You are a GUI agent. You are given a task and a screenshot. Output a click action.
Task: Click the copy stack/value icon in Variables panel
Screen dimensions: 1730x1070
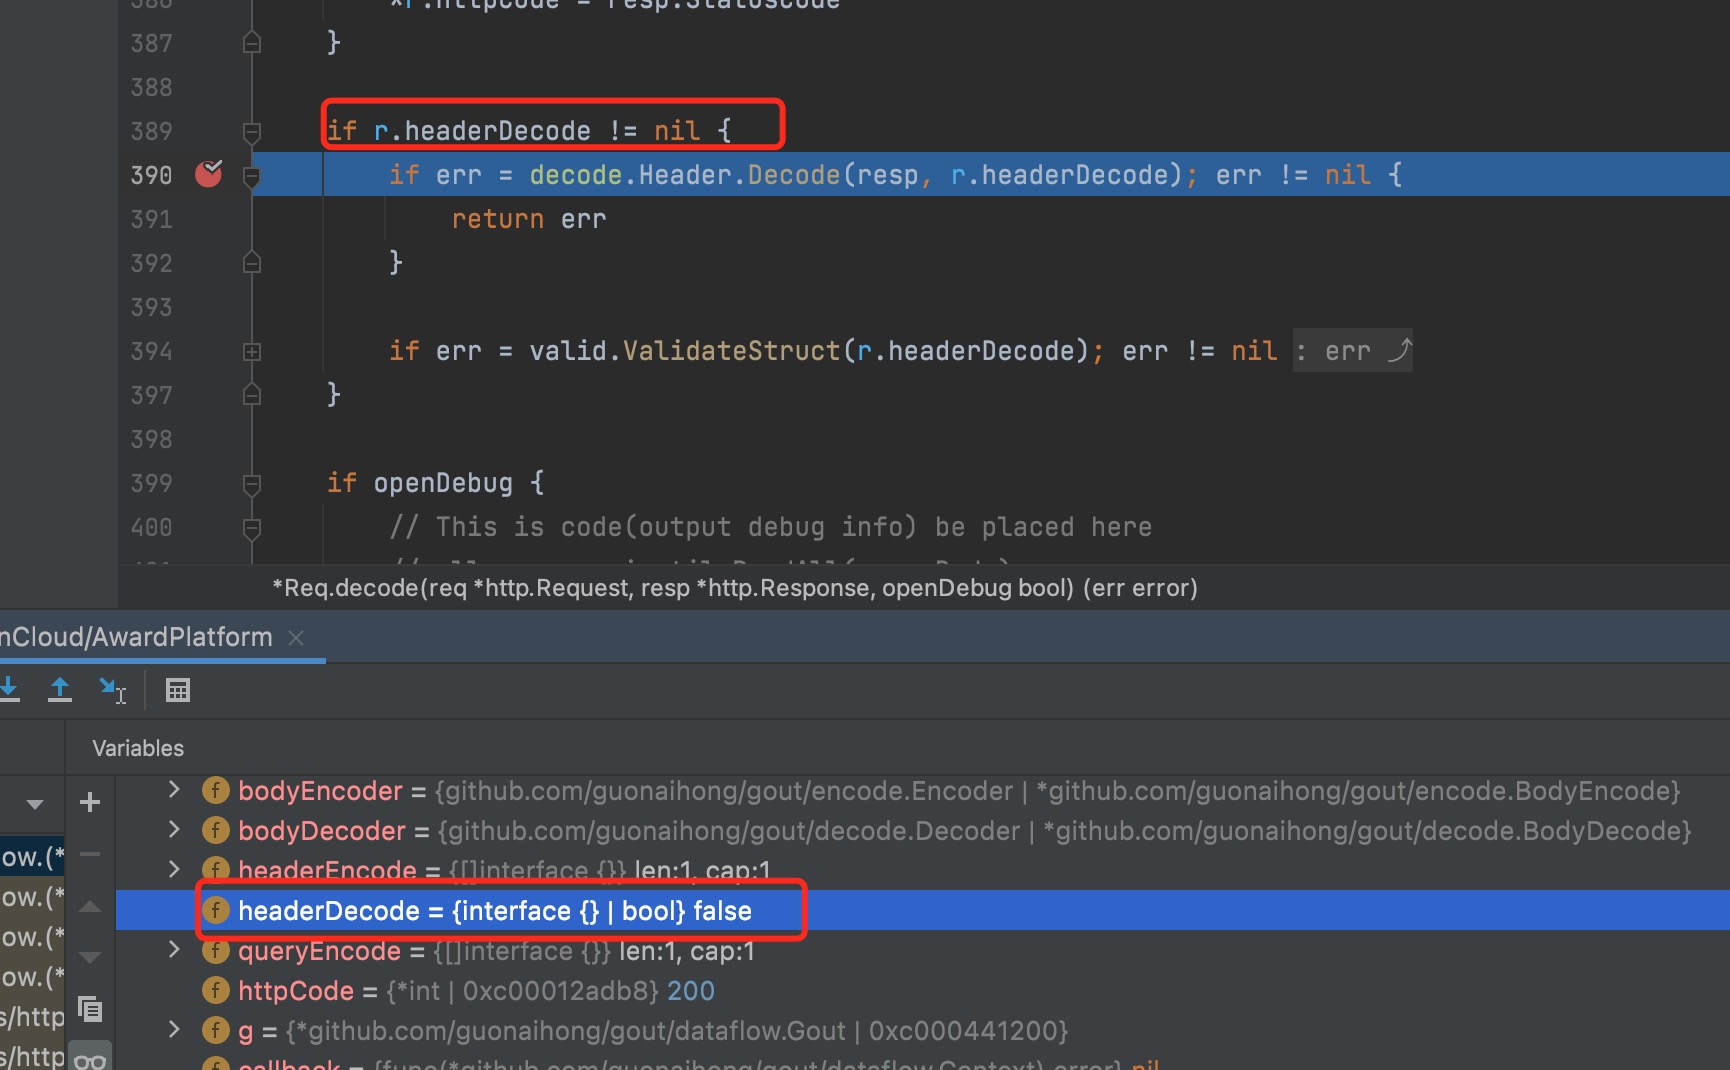90,1010
